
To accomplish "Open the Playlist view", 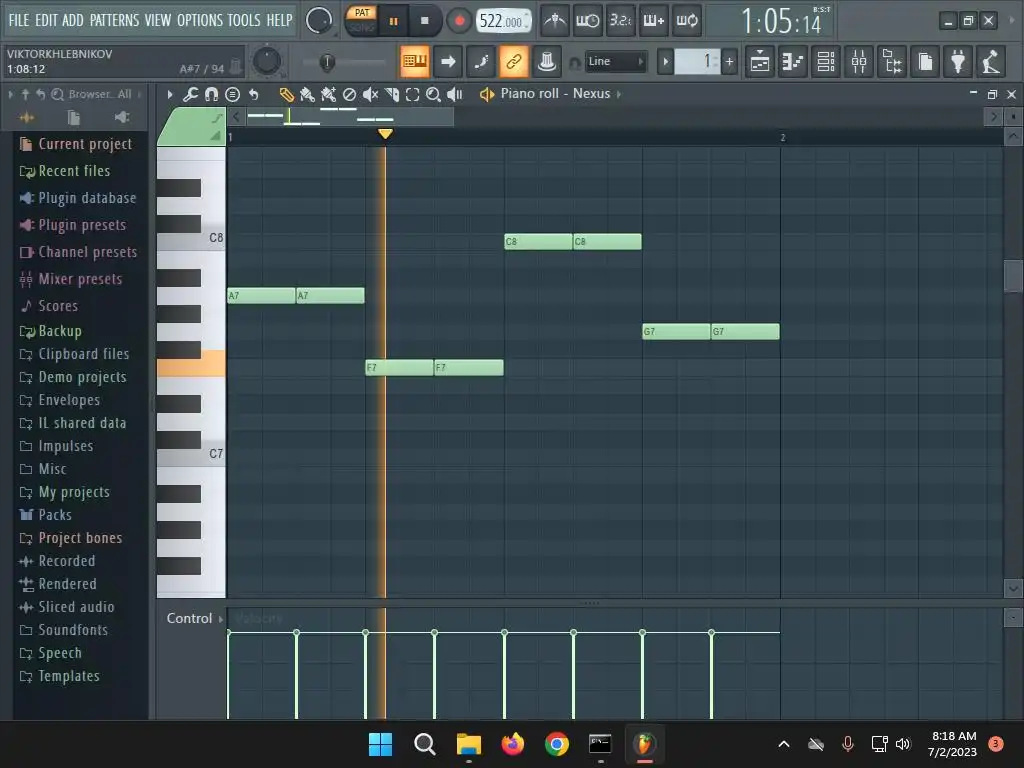I will (x=760, y=61).
